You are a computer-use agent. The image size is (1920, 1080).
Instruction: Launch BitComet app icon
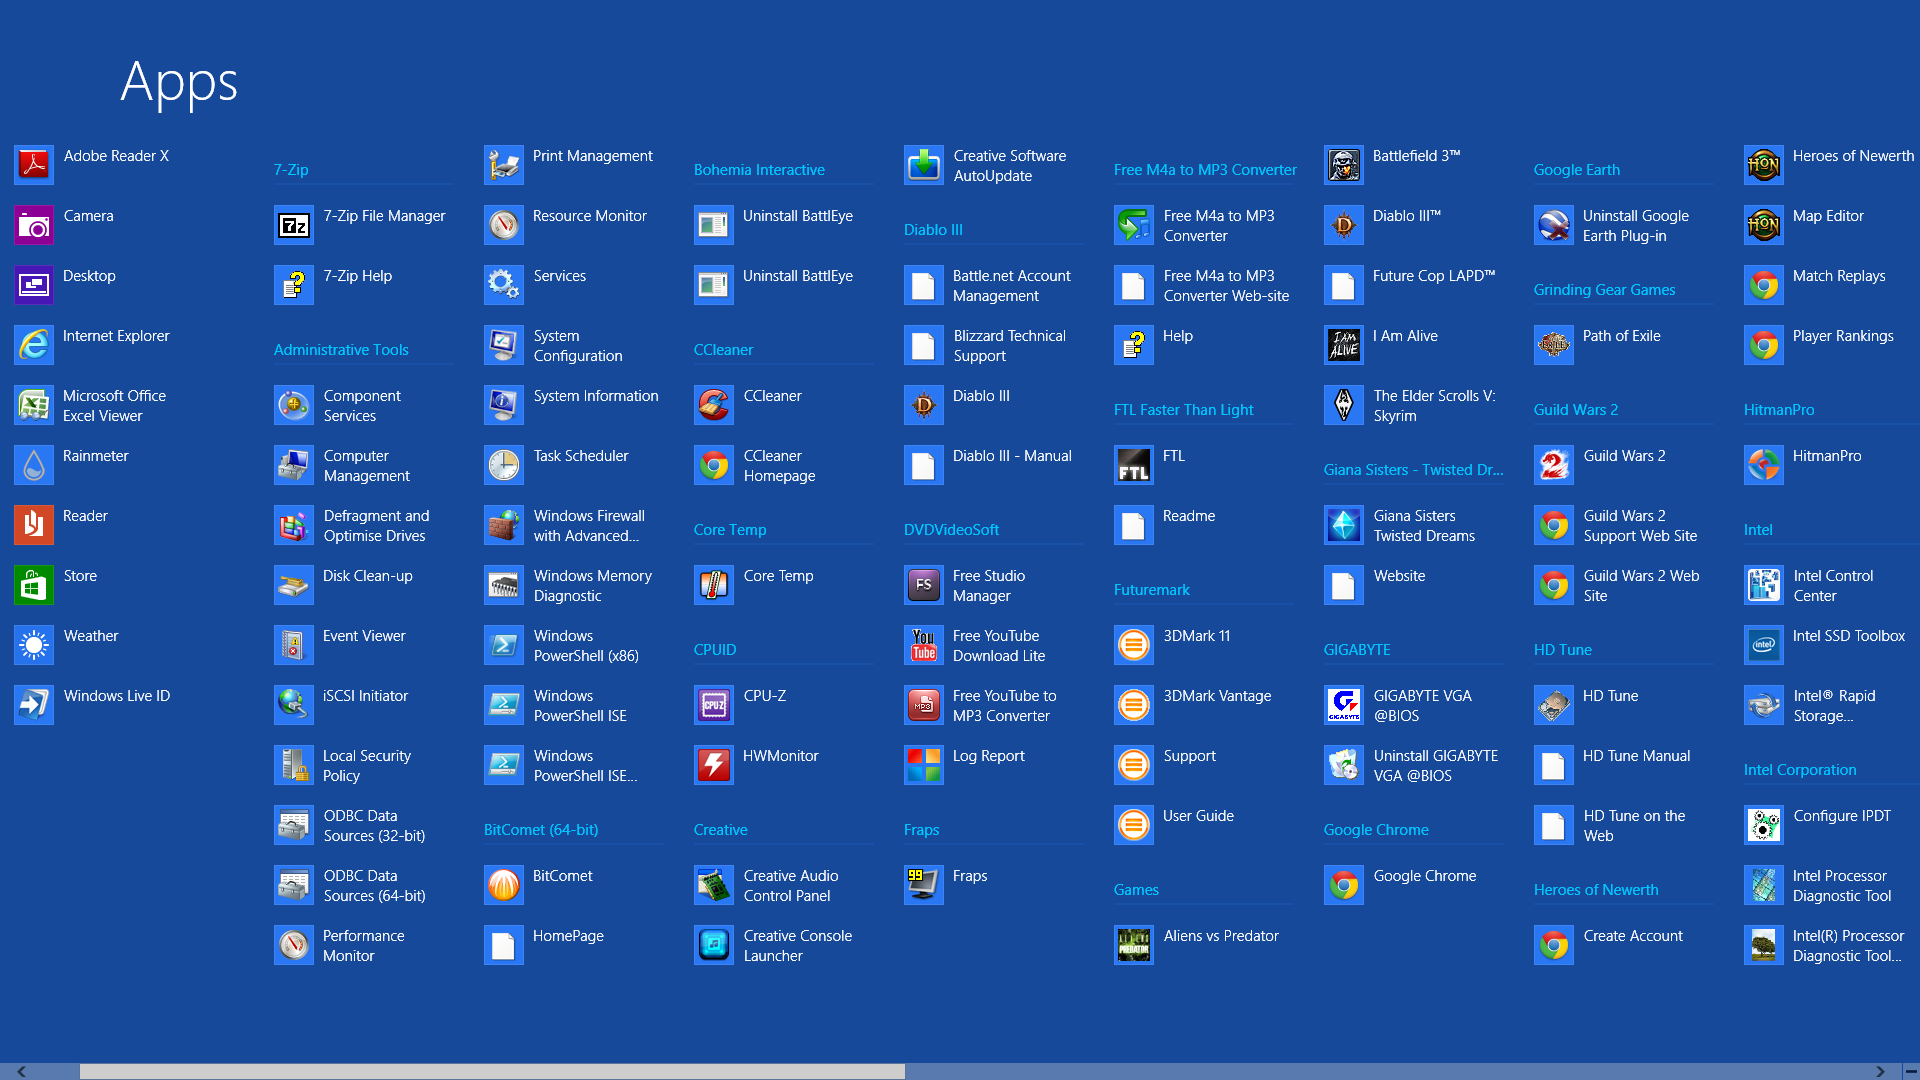[x=504, y=885]
